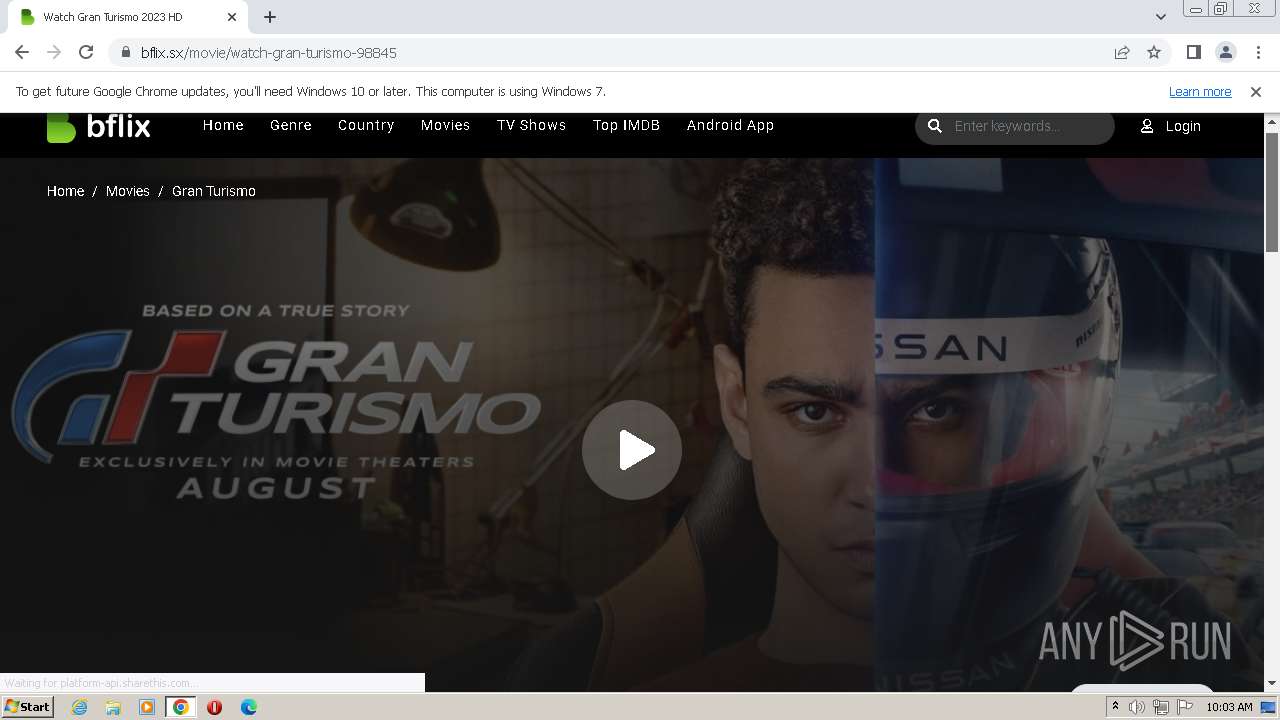
Task: Click the 10:03 AM clock
Action: pyautogui.click(x=1229, y=707)
